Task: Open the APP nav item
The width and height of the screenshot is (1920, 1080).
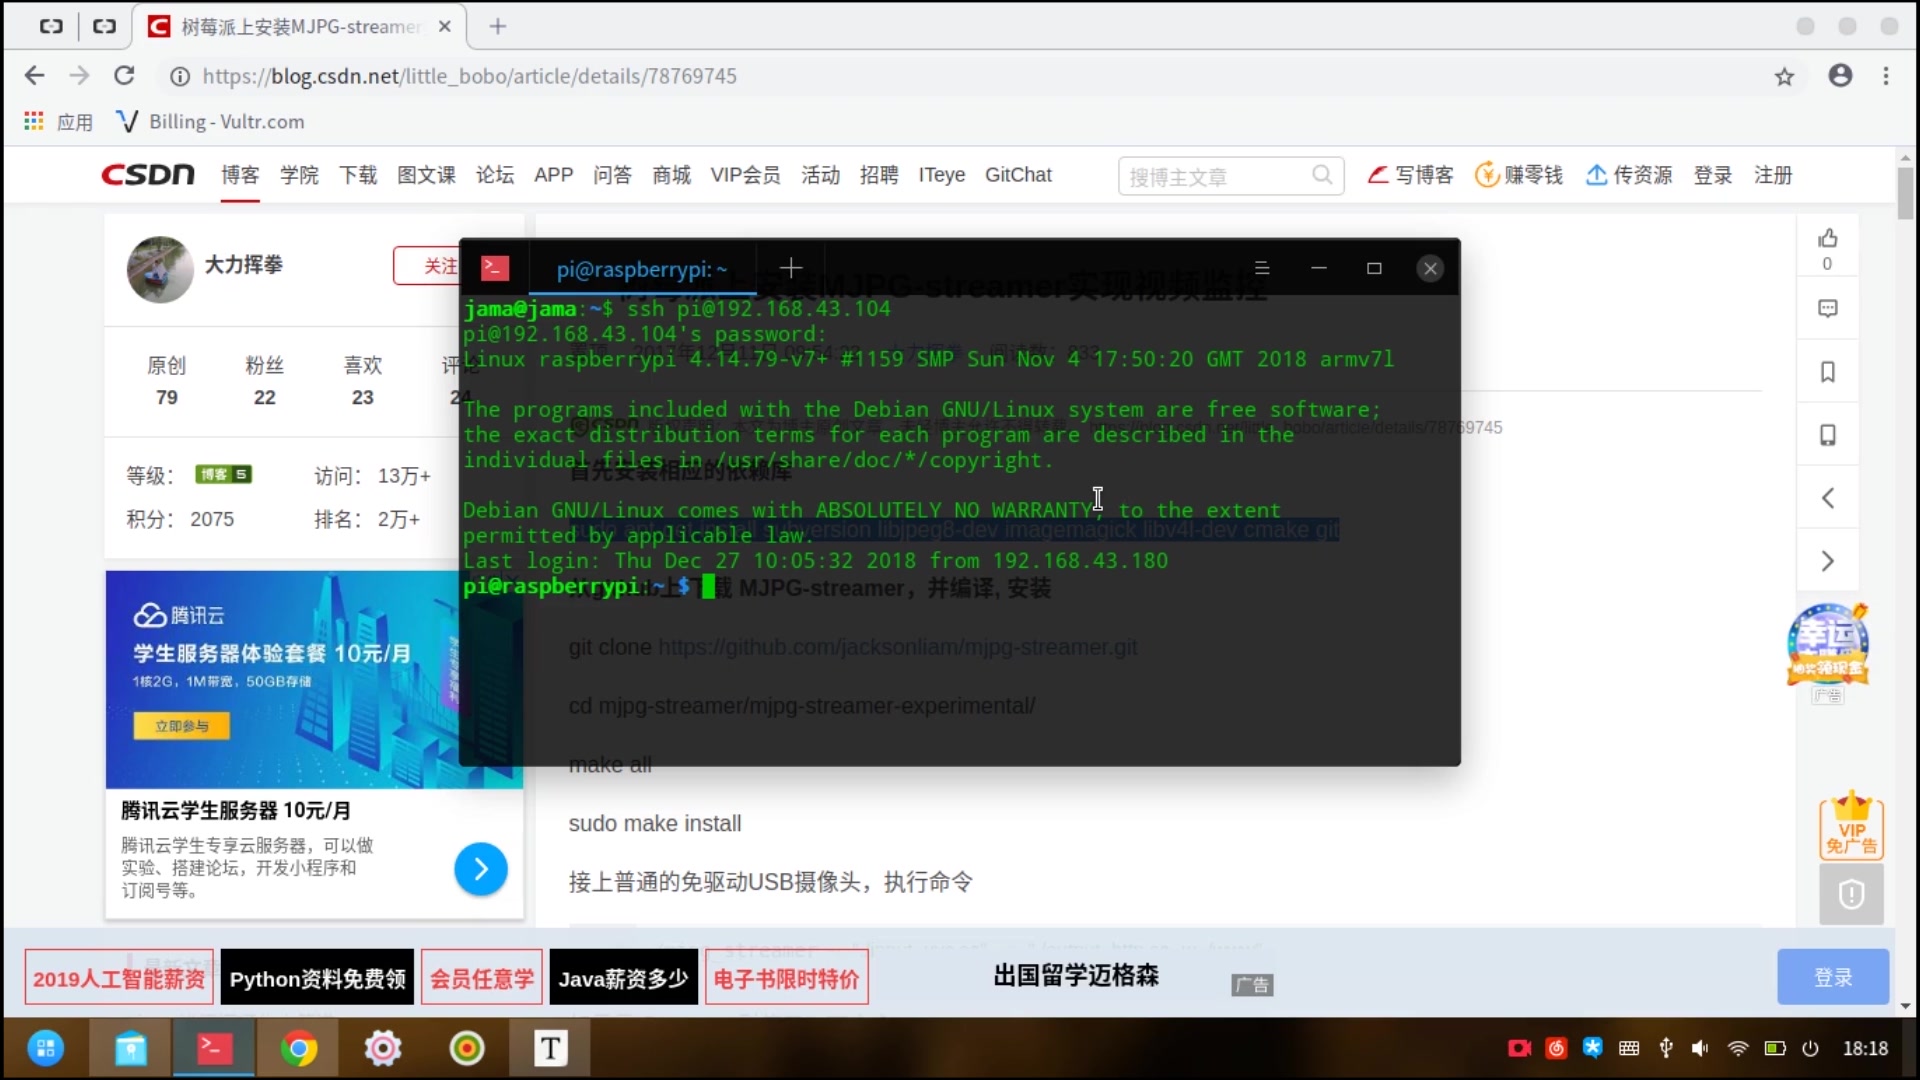Action: (553, 175)
